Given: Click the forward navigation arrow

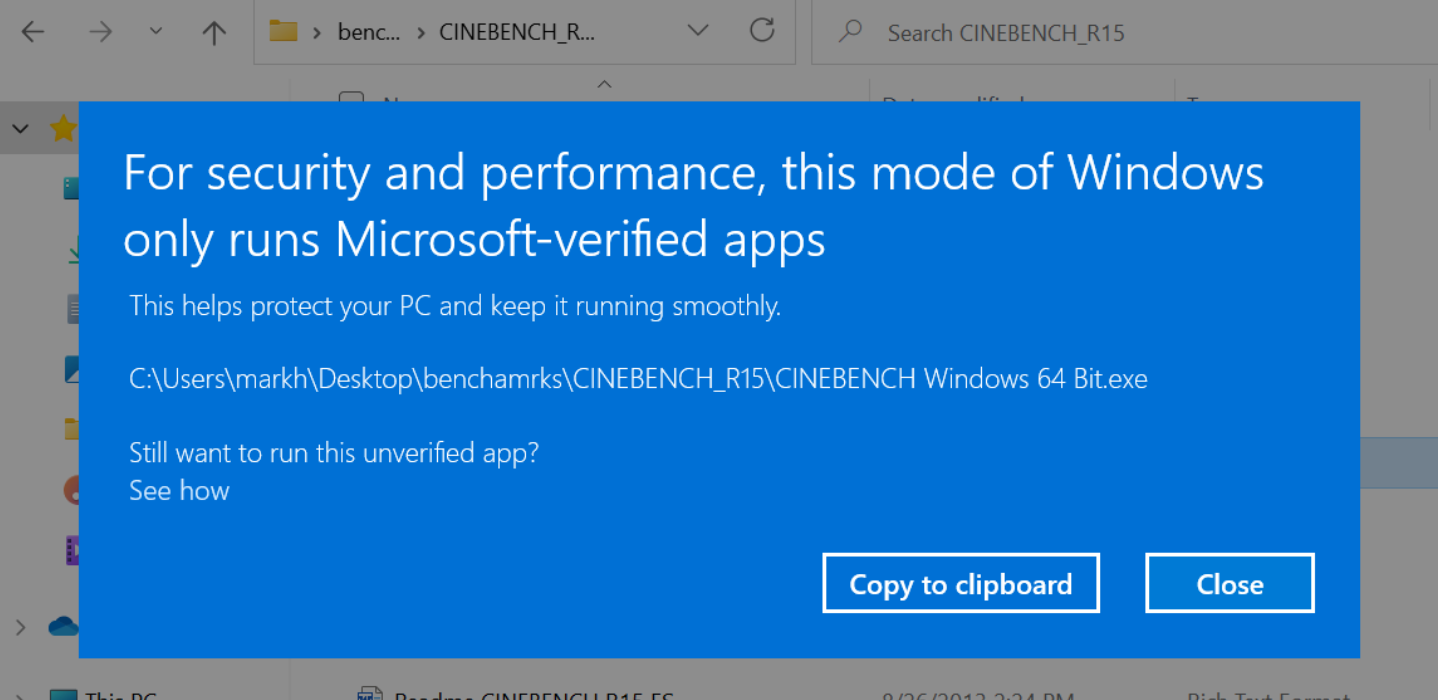Looking at the screenshot, I should click(100, 32).
